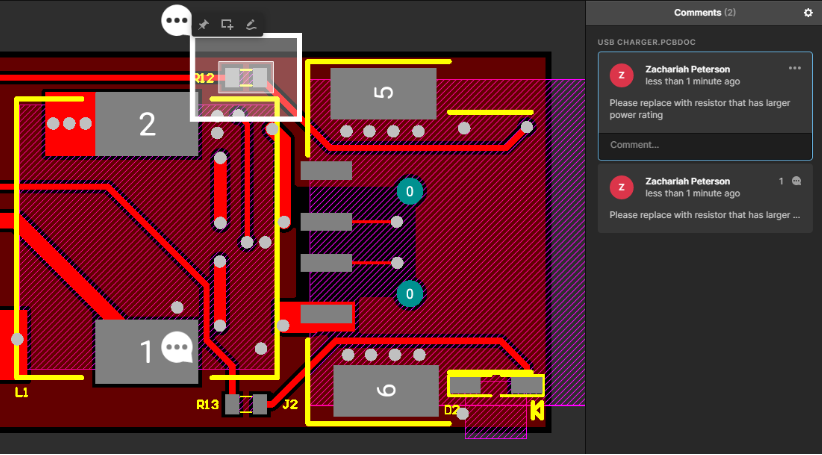
Task: Click the comment bubble above resistor R12
Action: (177, 21)
